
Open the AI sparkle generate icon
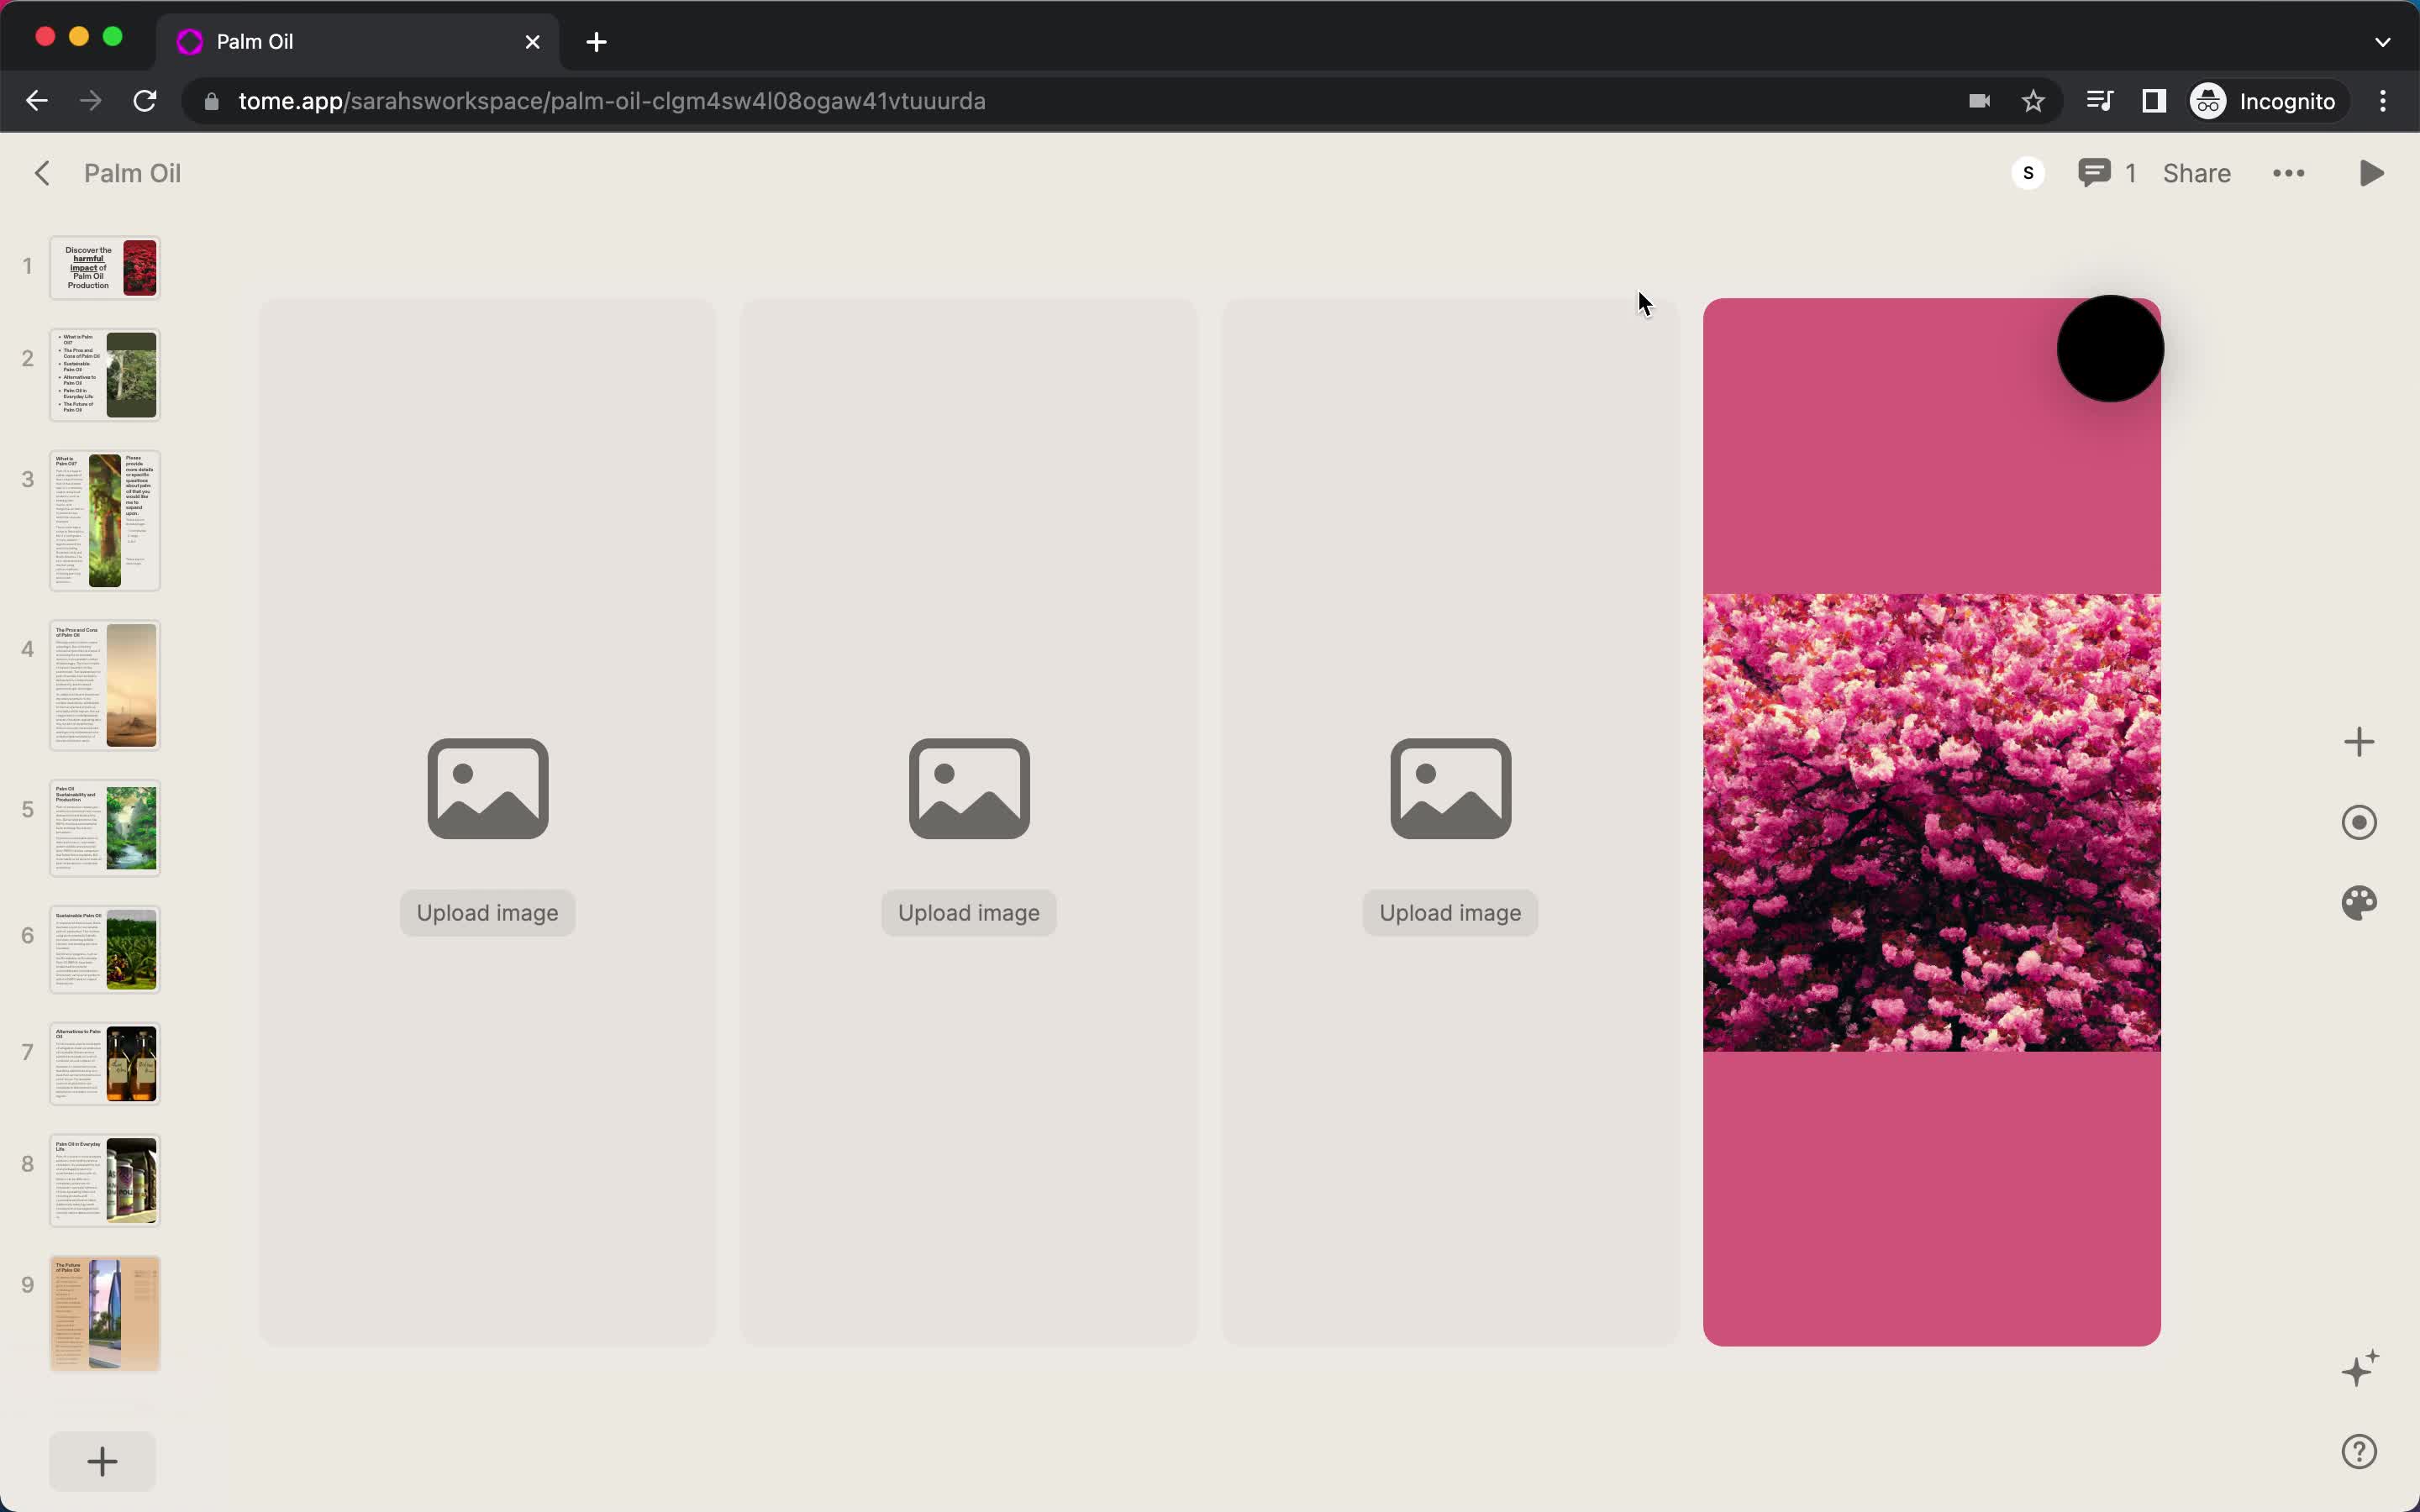coord(2360,1368)
